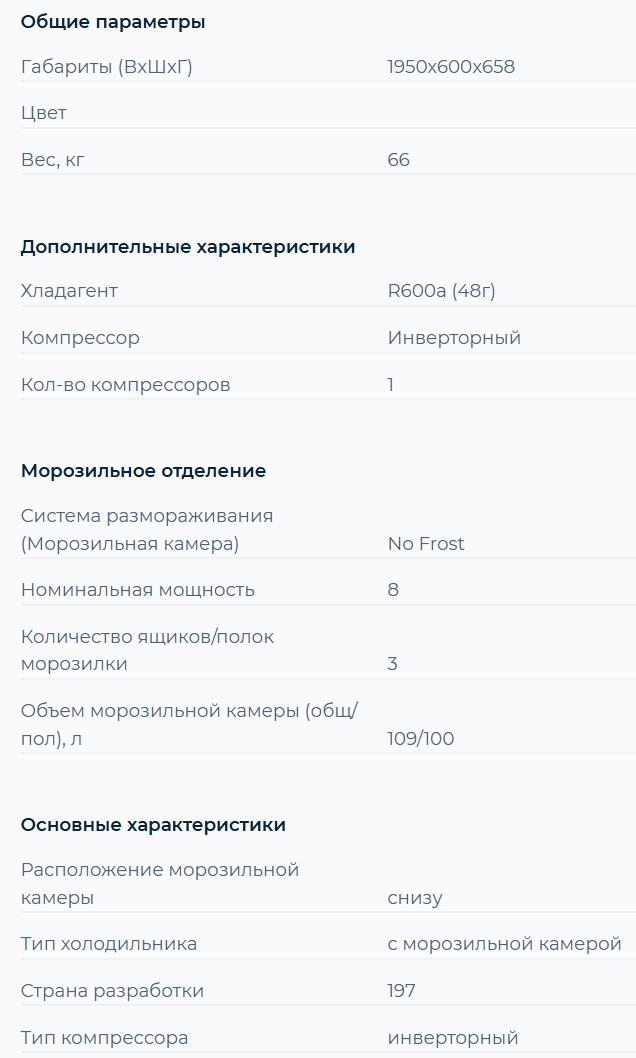Select the Номинальная мощность label
Viewport: 636px width, 1058px height.
(x=138, y=590)
